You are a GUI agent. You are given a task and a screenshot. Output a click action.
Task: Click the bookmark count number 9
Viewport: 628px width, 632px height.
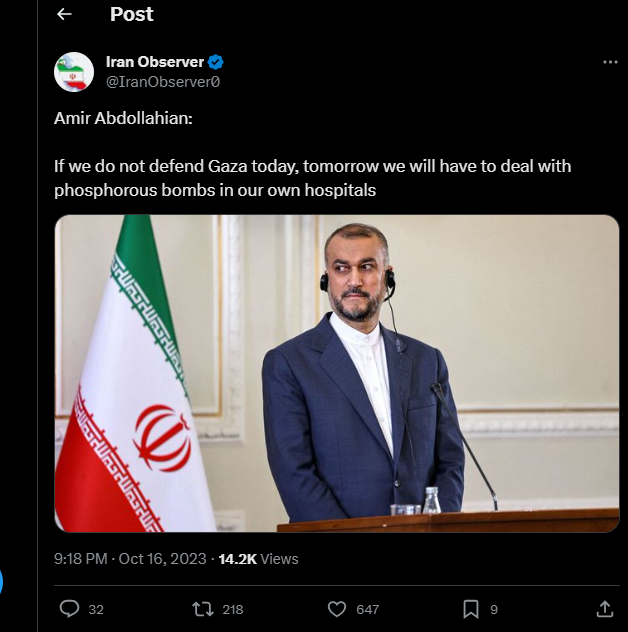point(494,609)
